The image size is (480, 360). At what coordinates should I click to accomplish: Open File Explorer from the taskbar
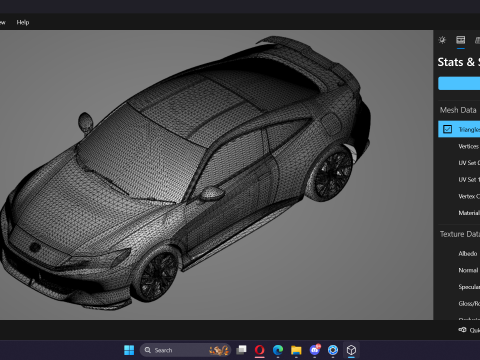coord(296,350)
